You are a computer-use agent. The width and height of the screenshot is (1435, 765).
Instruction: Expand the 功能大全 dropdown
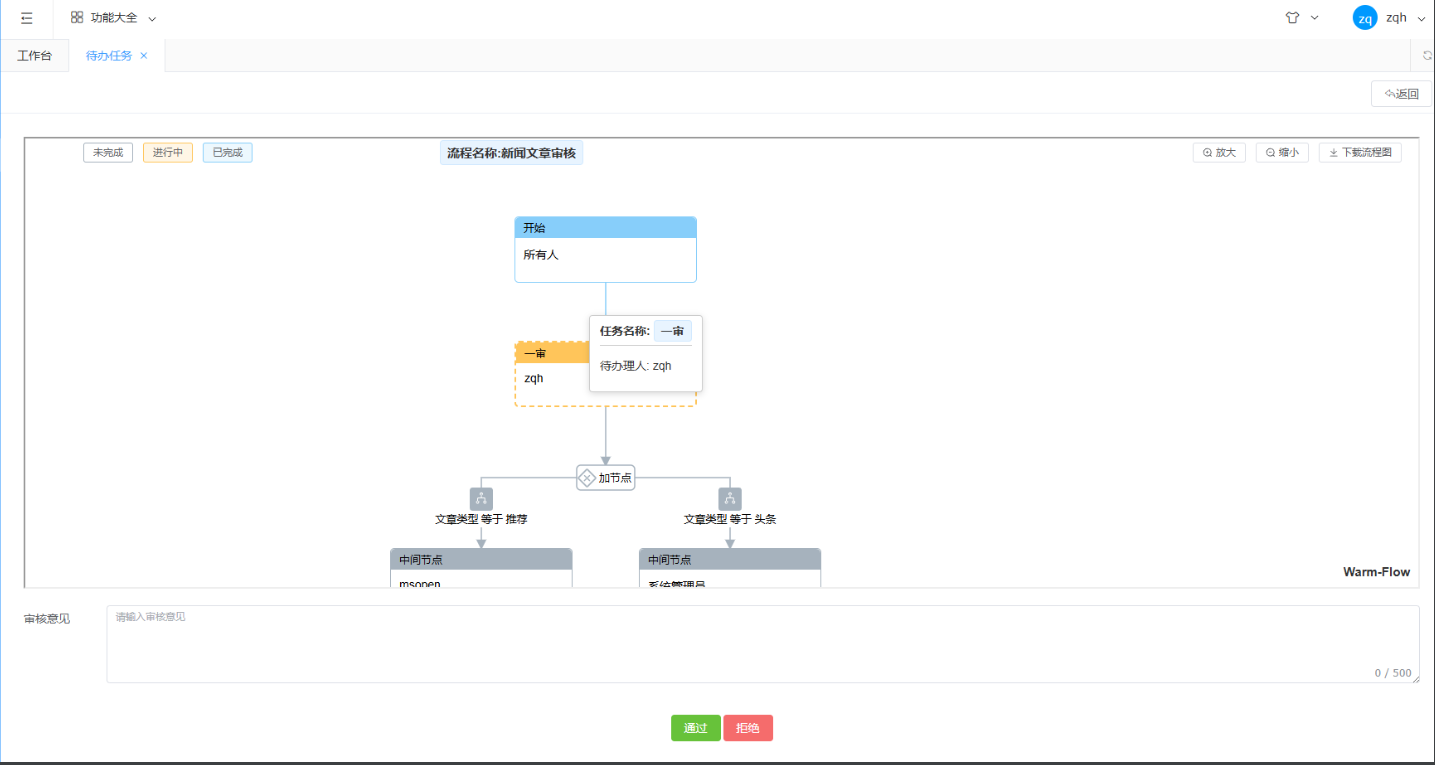point(152,19)
